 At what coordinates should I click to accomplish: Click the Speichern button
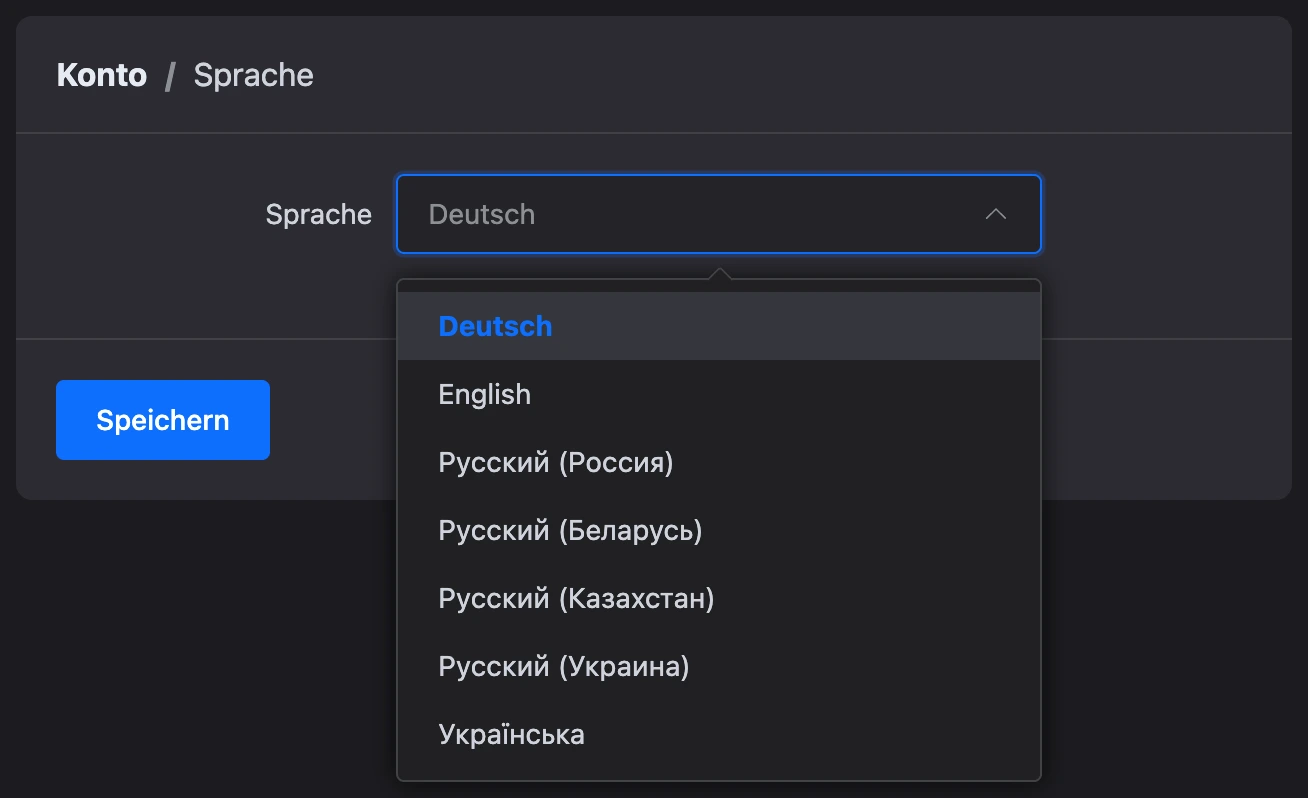[x=163, y=420]
